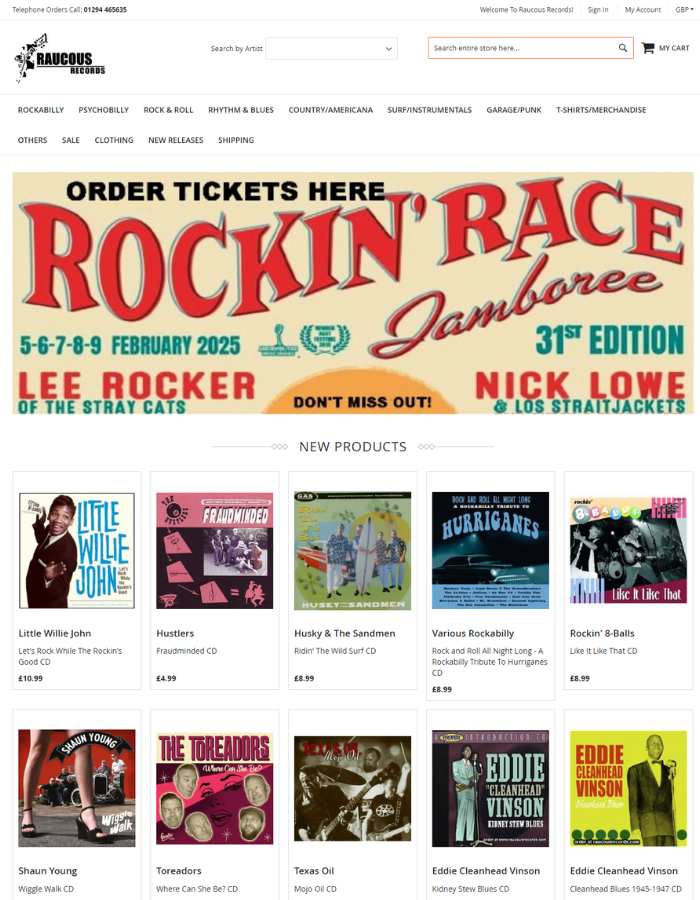View the Hustlers Fraudminded album cover

point(215,550)
